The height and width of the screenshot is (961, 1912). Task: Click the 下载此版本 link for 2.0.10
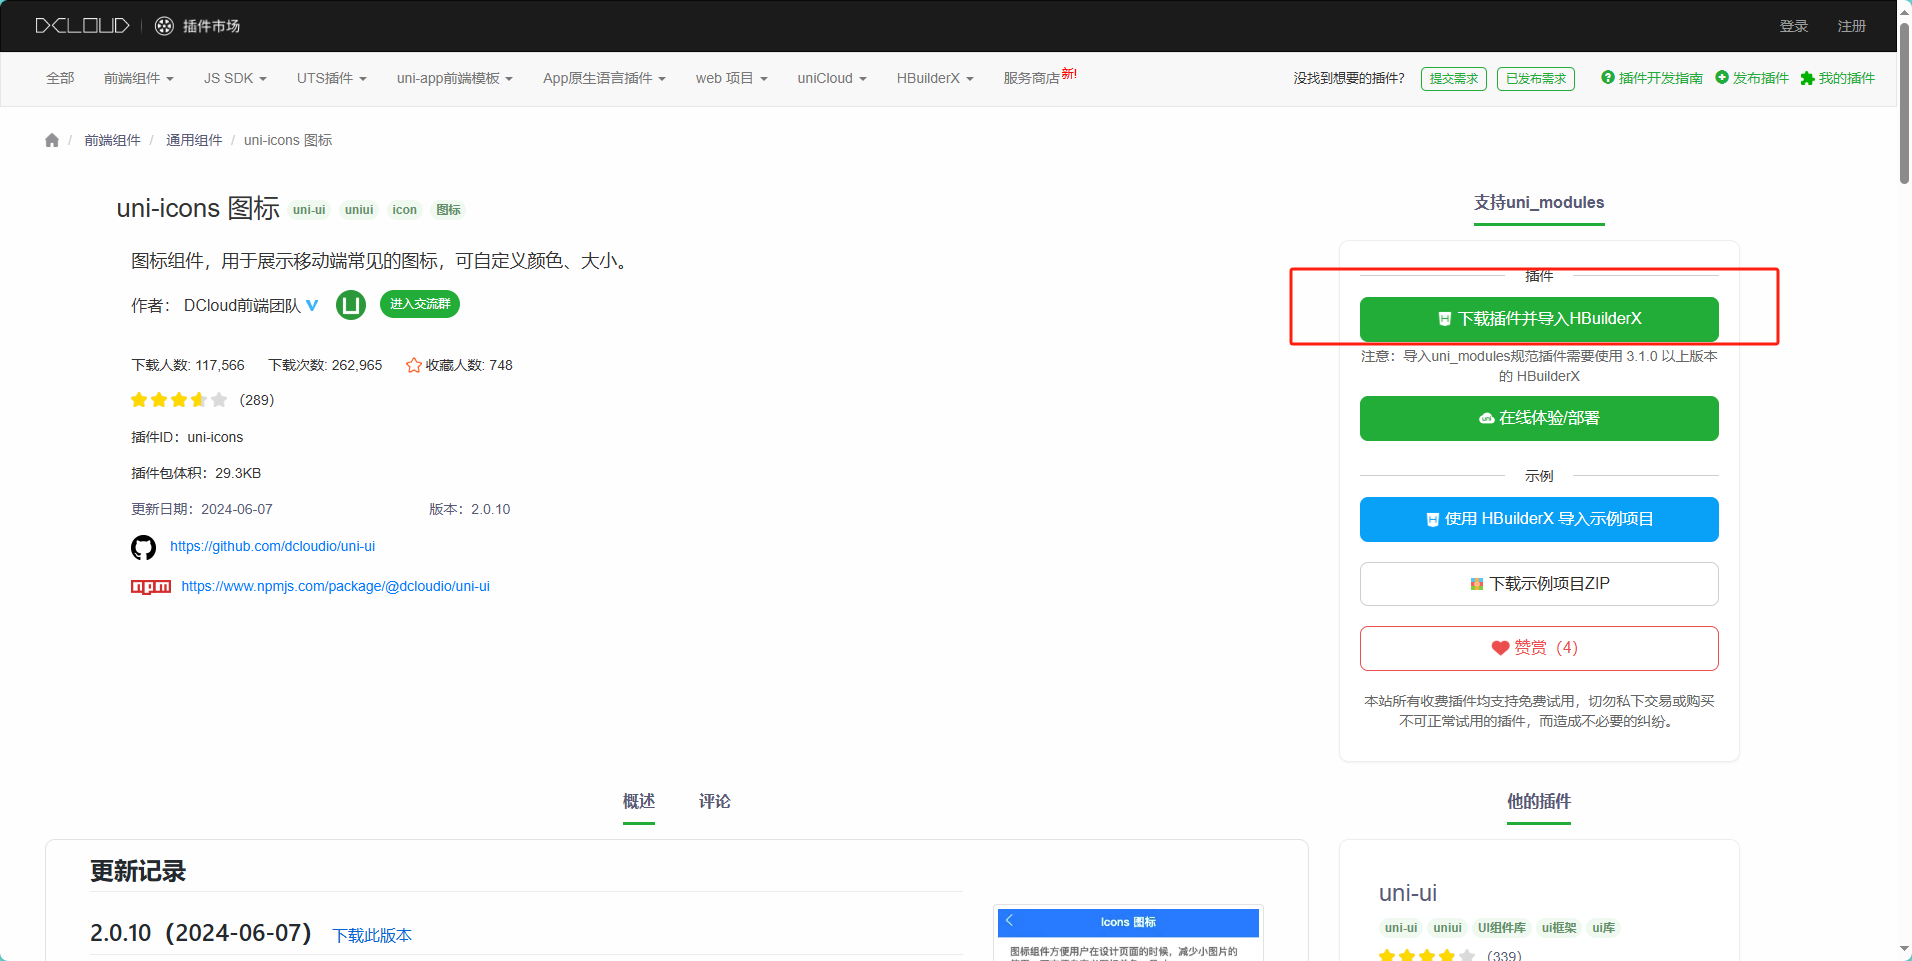pos(372,935)
